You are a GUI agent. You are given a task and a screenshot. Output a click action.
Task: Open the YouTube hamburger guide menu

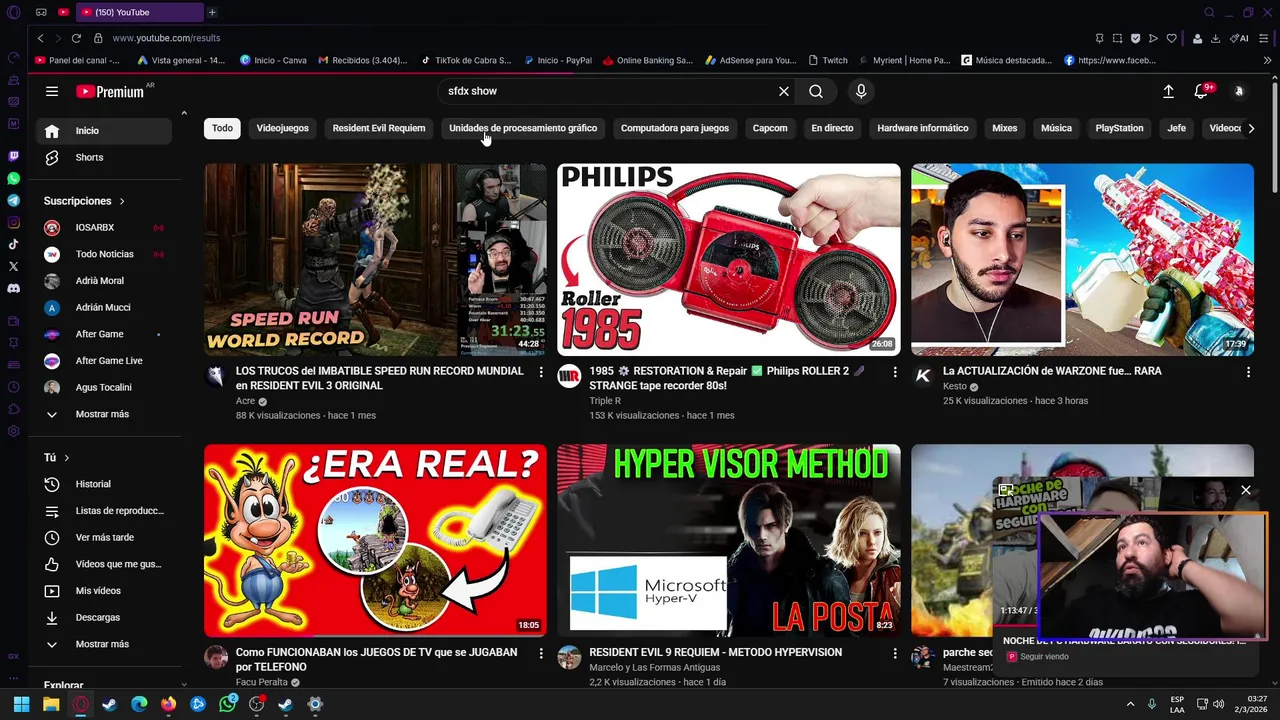point(52,91)
